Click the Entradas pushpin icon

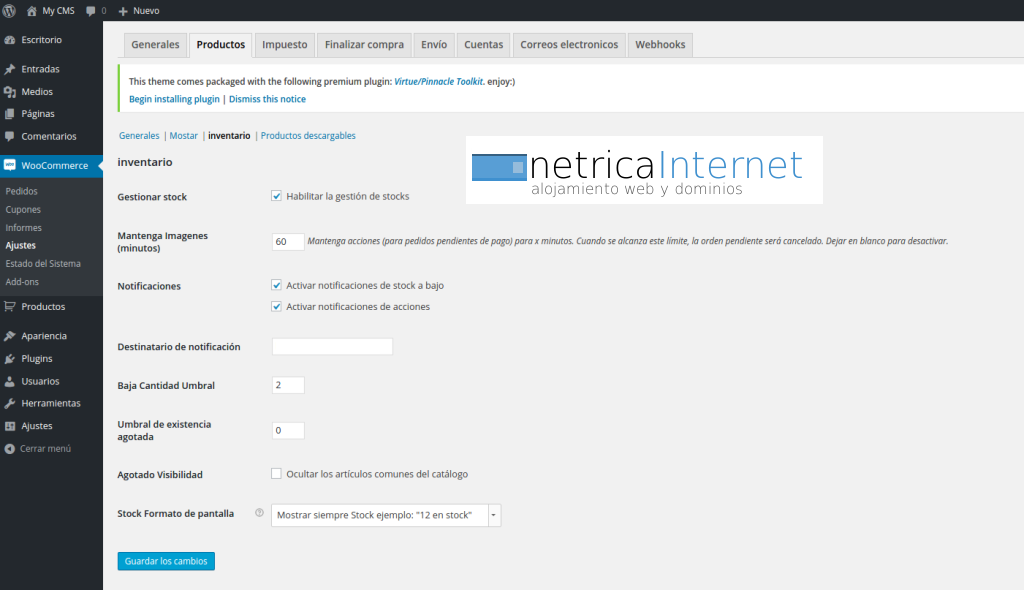[x=10, y=69]
